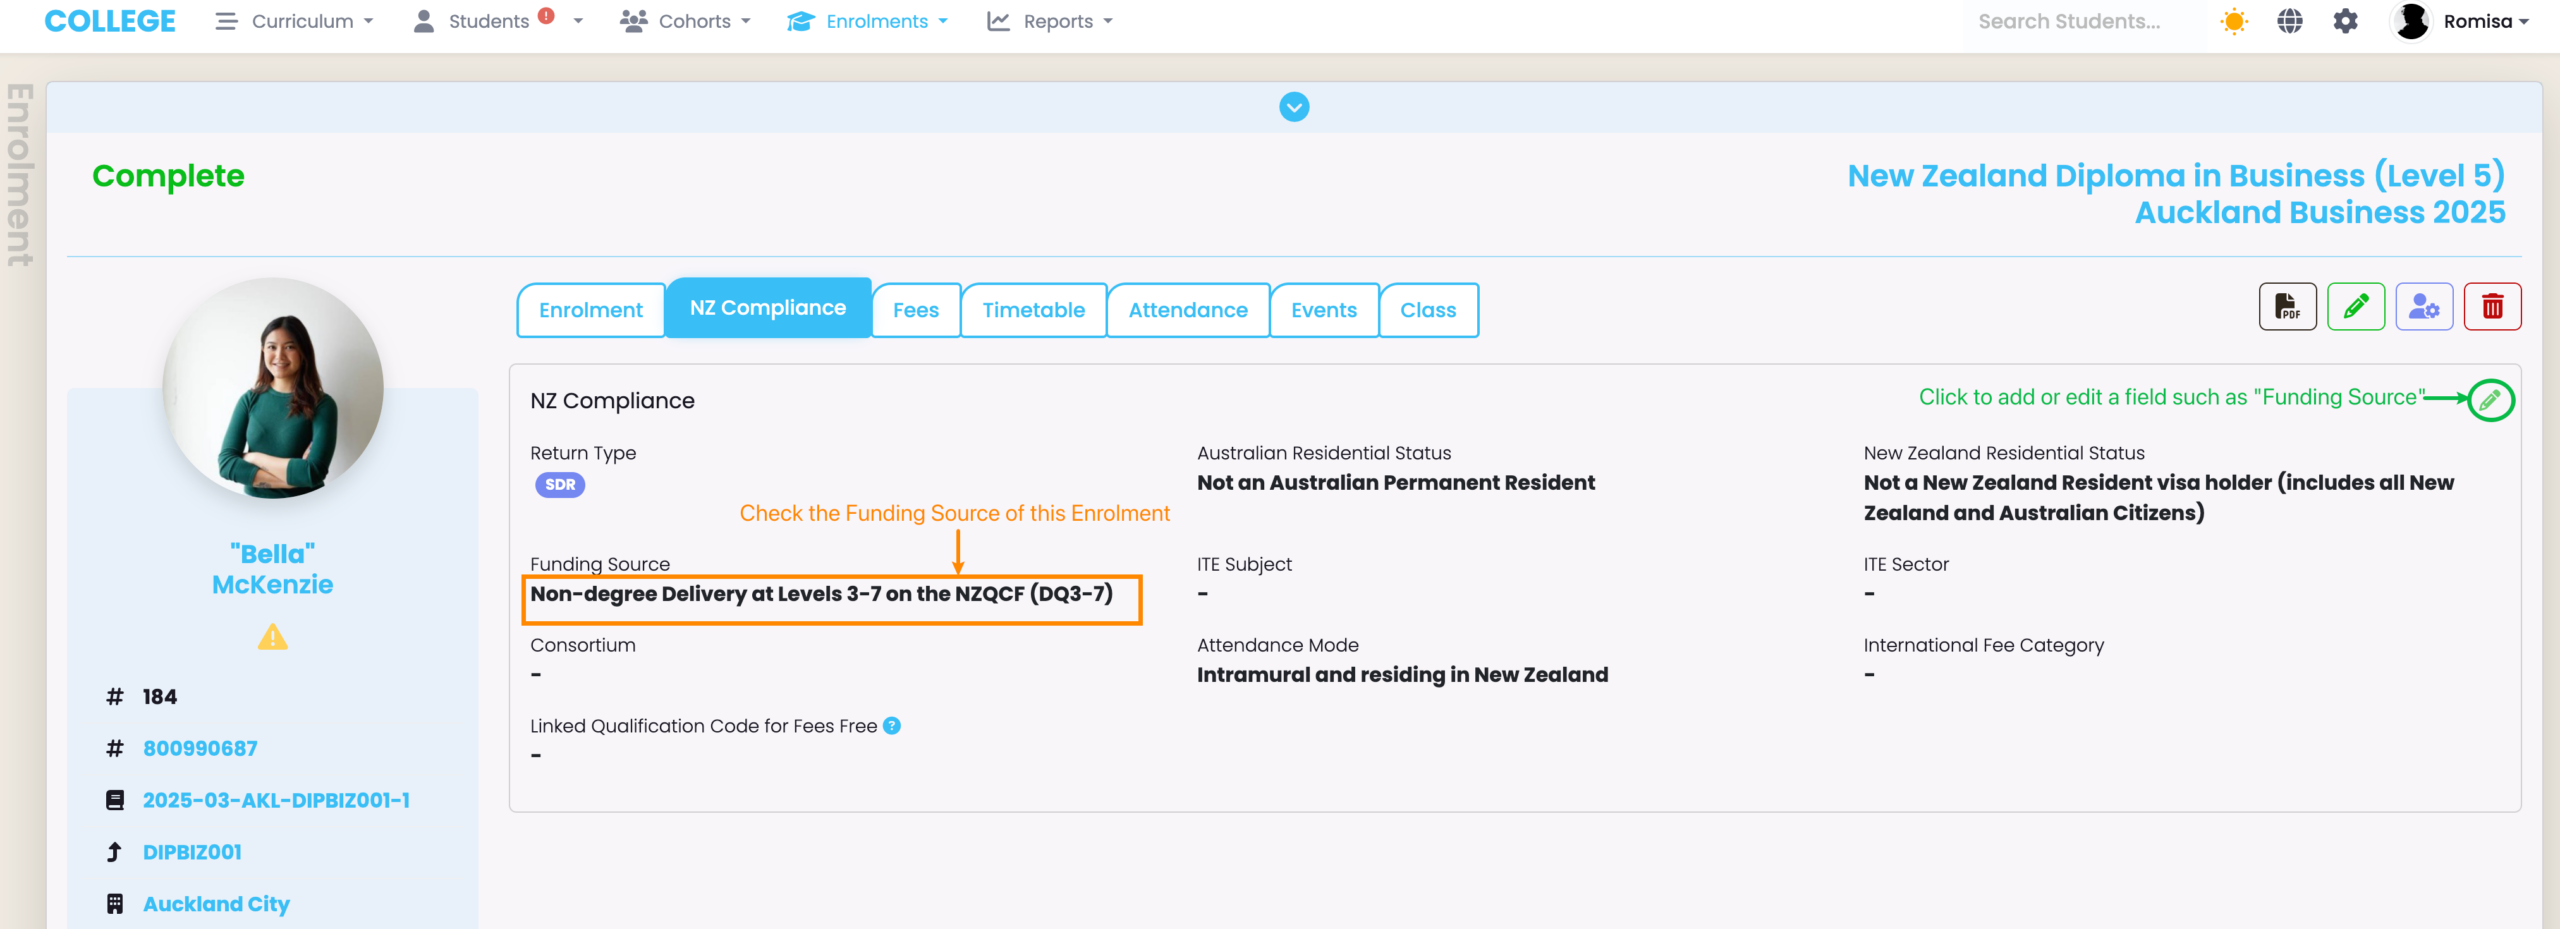This screenshot has width=2560, height=929.
Task: Click the Search Students input field
Action: [2068, 21]
